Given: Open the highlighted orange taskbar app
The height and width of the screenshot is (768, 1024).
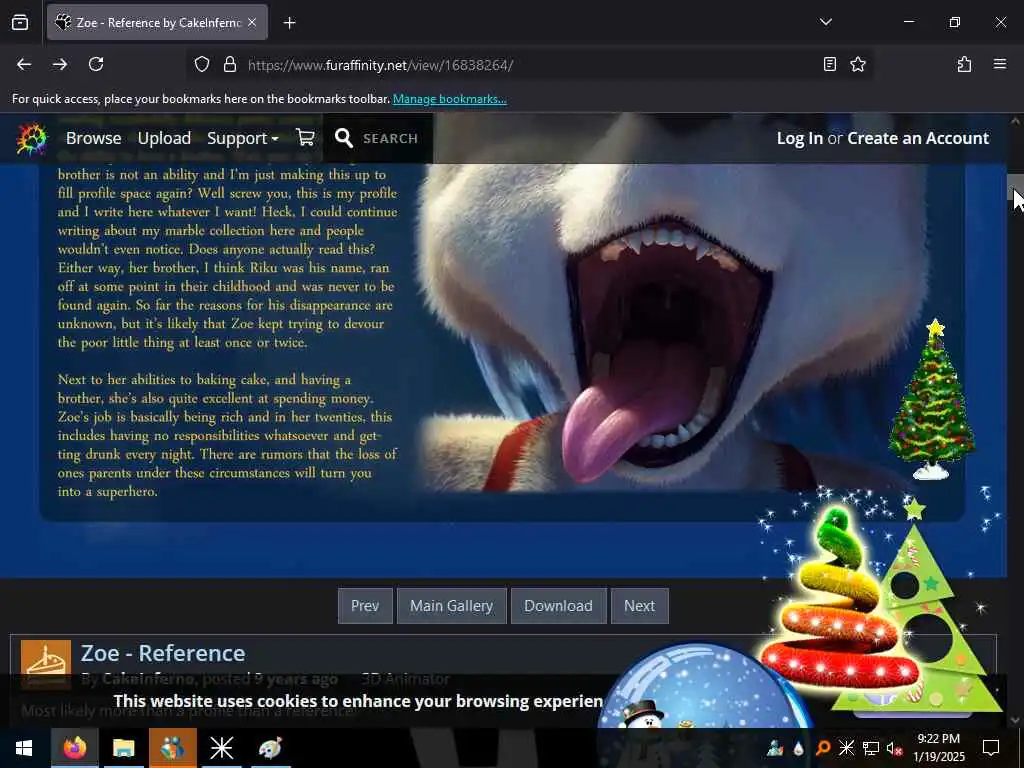Looking at the screenshot, I should [x=172, y=748].
